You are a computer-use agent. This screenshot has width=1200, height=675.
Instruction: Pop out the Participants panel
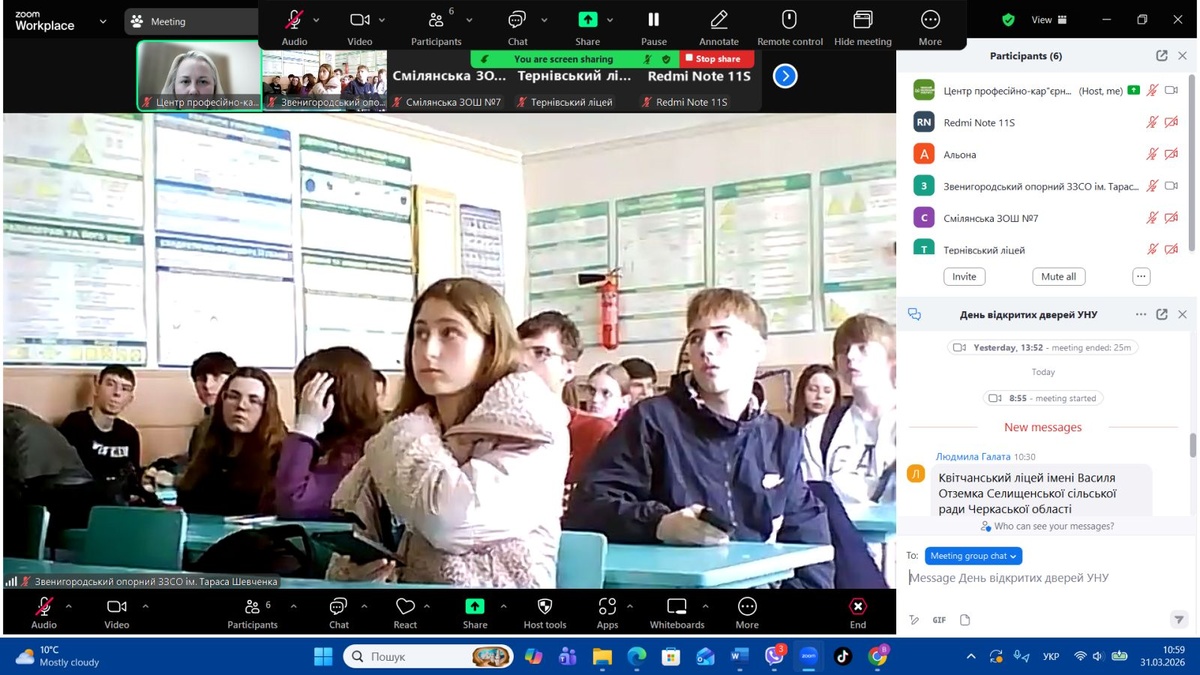pos(1161,56)
